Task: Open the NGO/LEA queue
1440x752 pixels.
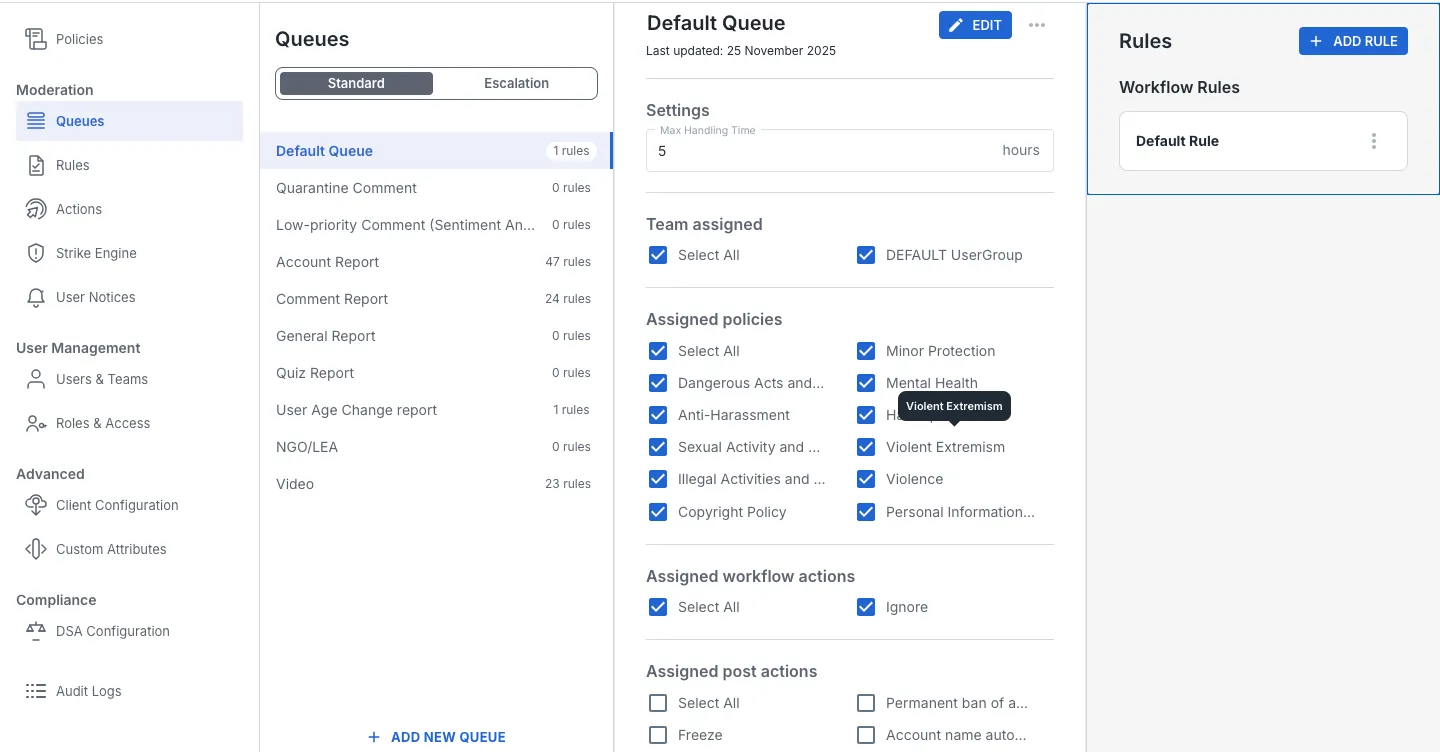Action: 436,447
